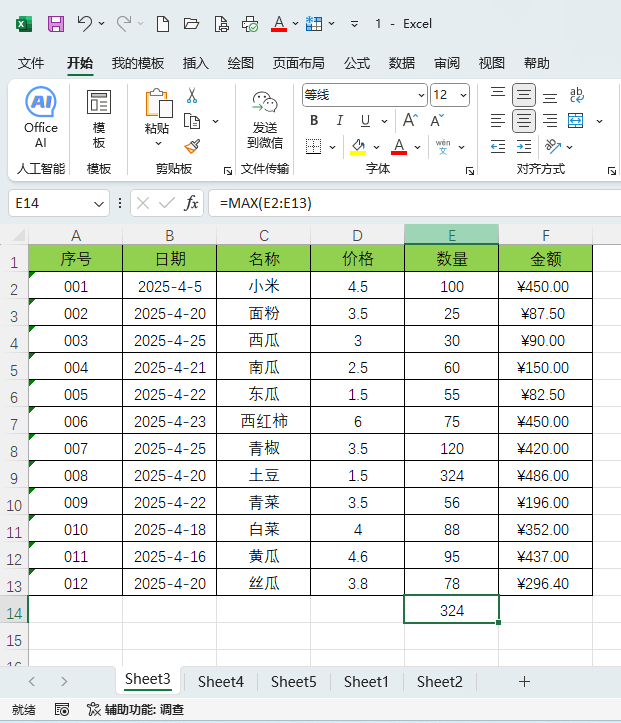Align text right
621x723 pixels.
point(550,121)
